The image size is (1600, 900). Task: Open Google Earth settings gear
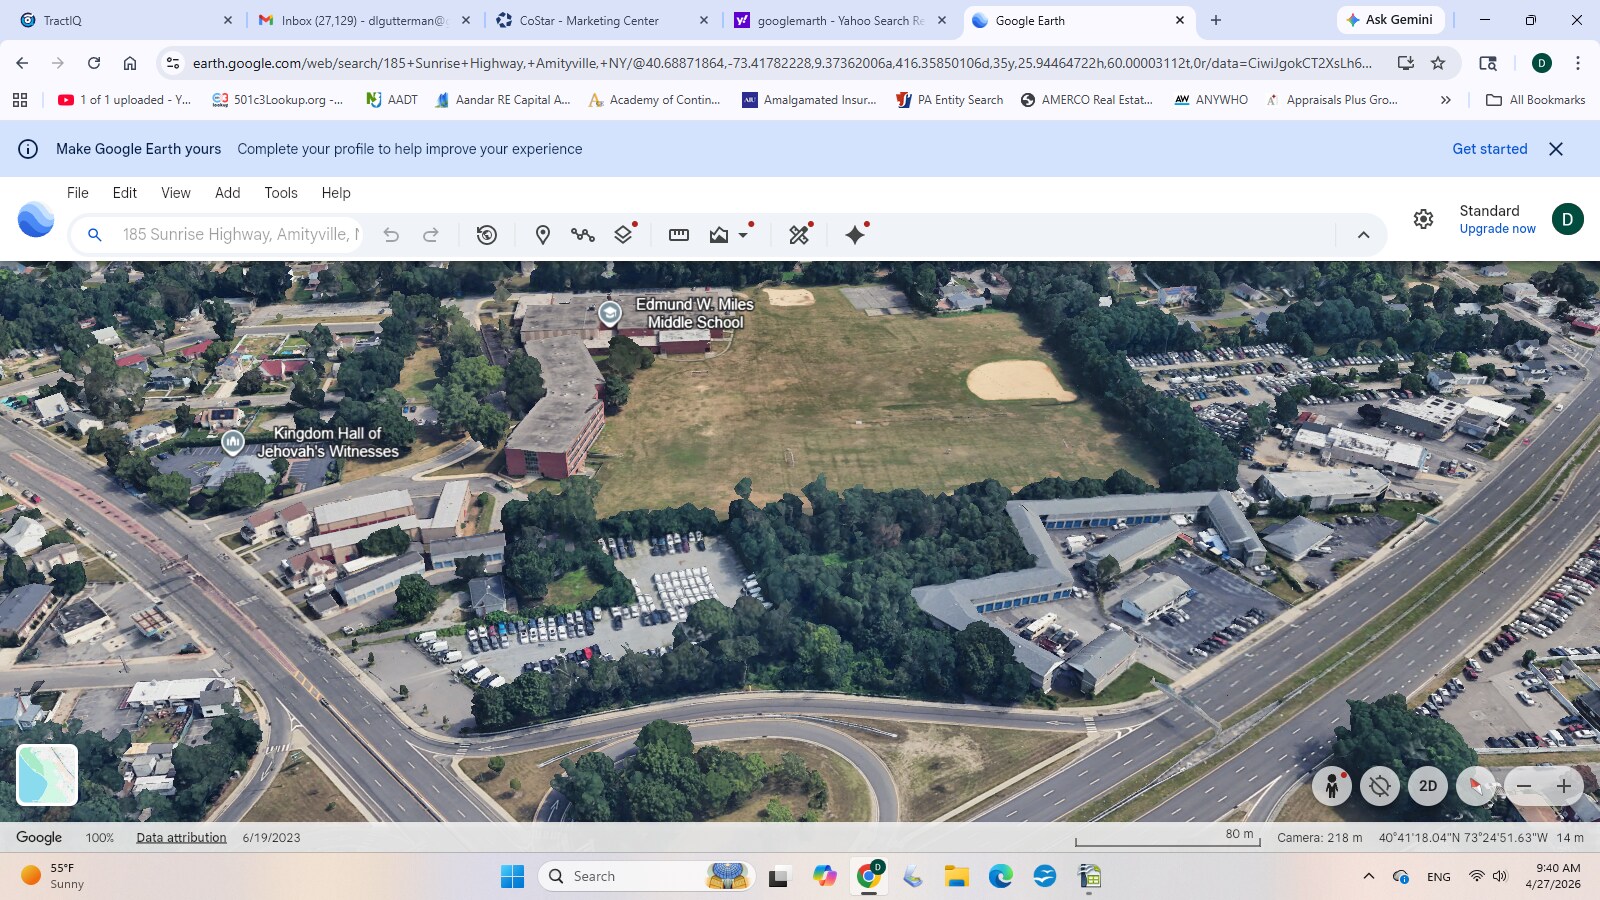pos(1424,219)
